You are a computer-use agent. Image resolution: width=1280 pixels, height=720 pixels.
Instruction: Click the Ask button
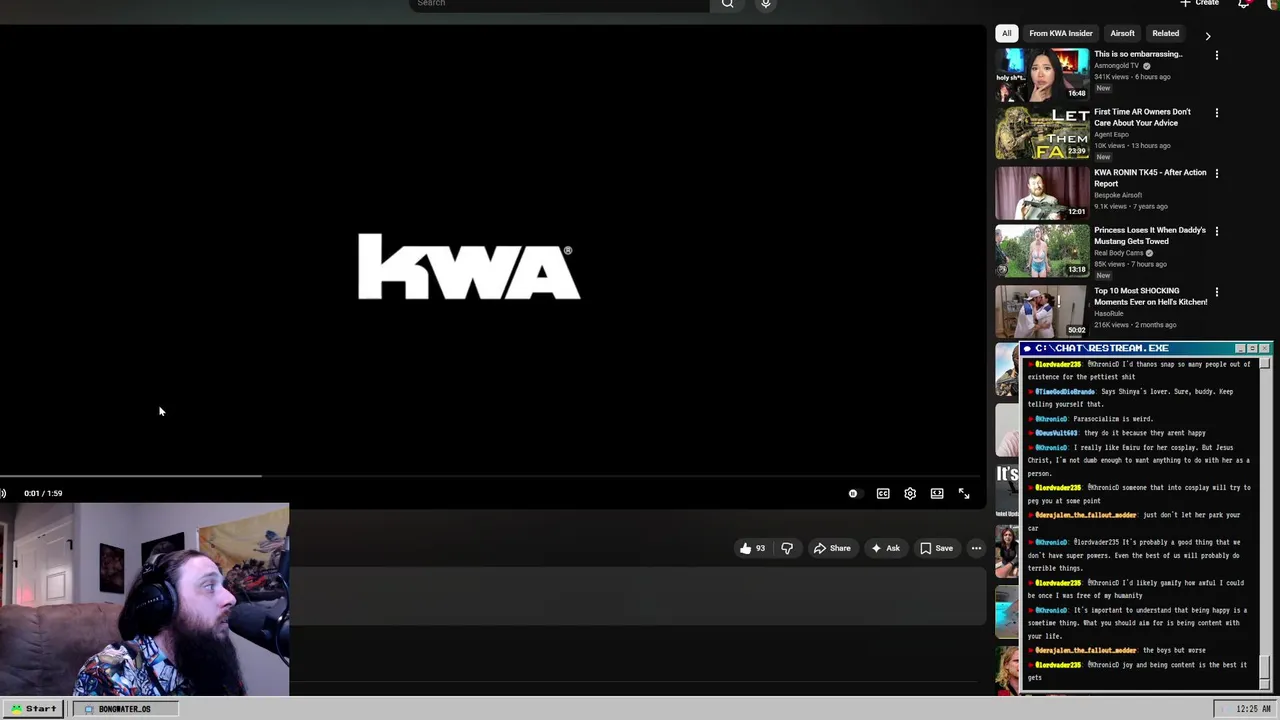pyautogui.click(x=886, y=548)
